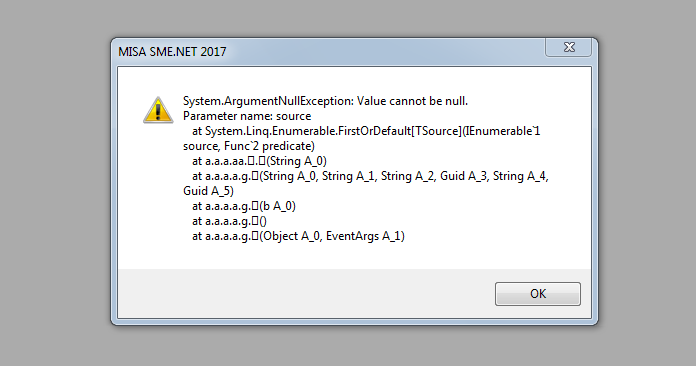Click the System.Linq.Enumerable.FirstOrDefault stack line

(x=366, y=131)
